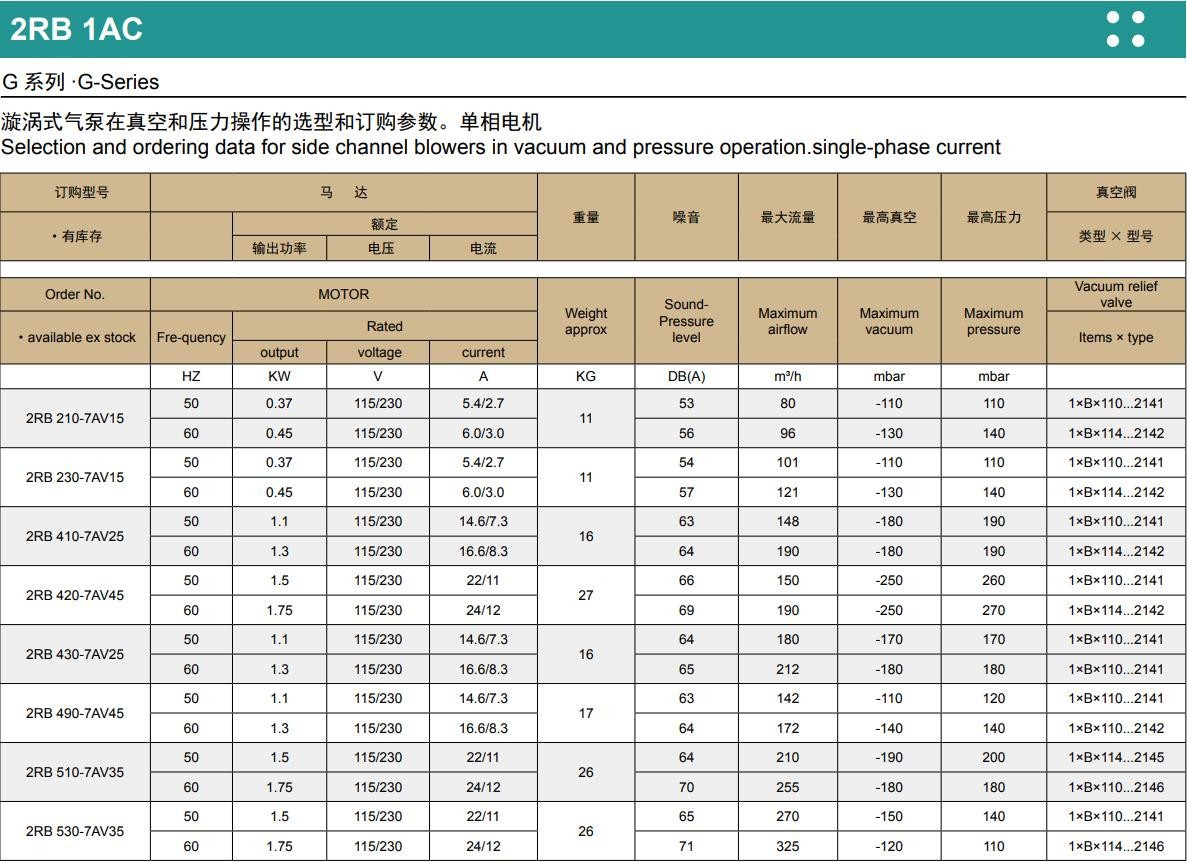Click the '最大流量' Chinese header cell
This screenshot has width=1187, height=863.
787,217
